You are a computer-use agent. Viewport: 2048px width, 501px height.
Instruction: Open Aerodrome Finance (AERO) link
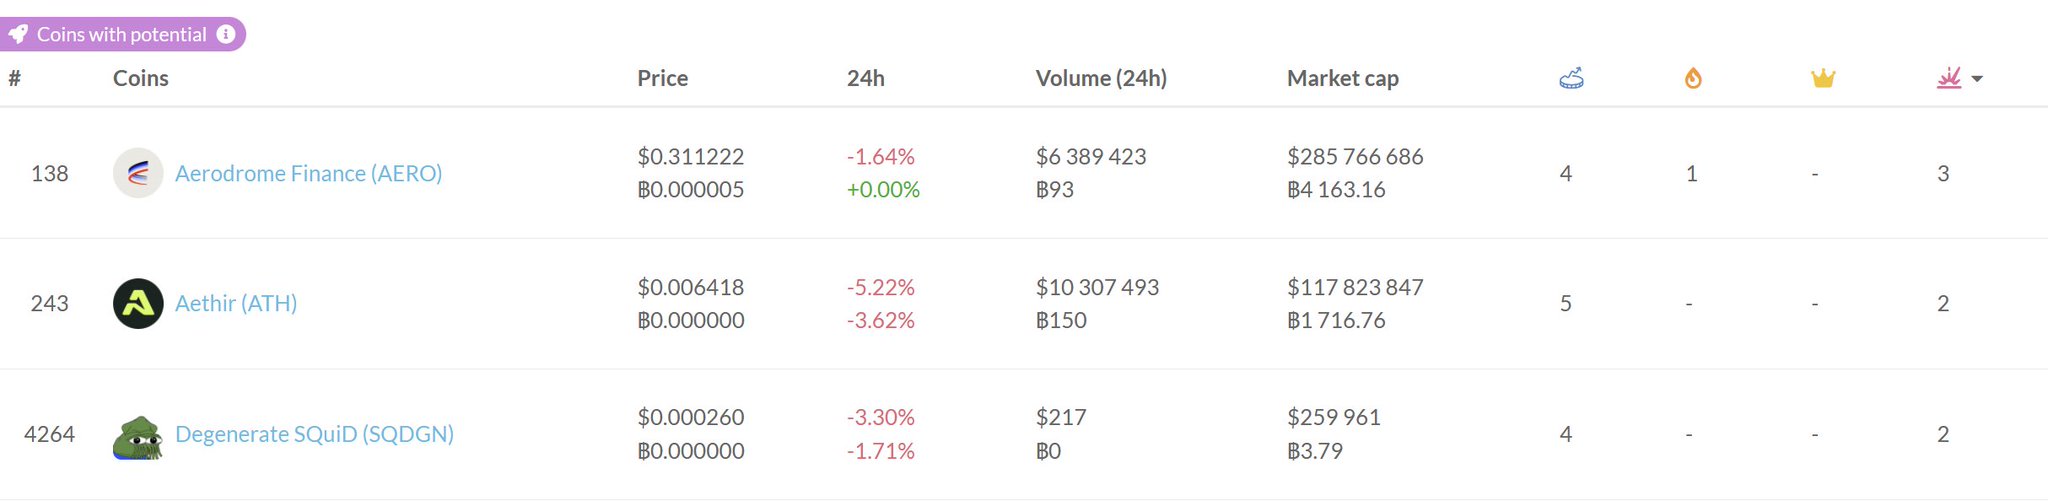tap(308, 173)
